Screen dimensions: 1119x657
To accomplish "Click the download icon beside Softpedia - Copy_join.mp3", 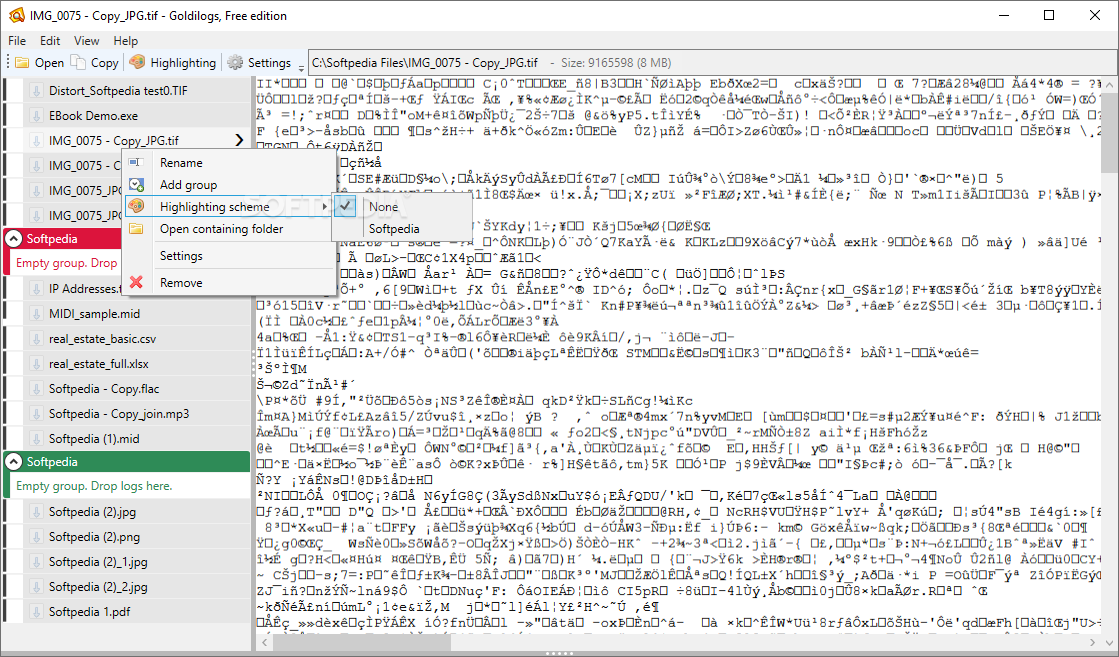I will 36,414.
